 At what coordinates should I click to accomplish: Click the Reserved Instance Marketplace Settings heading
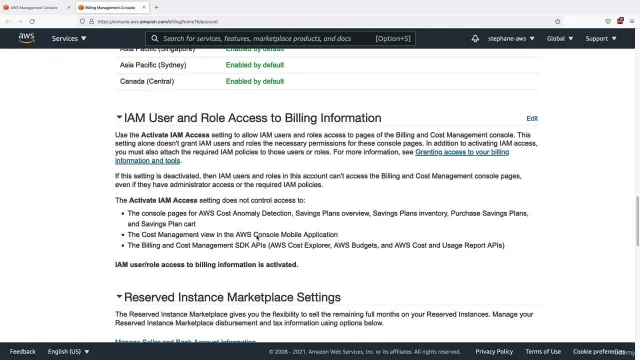pyautogui.click(x=232, y=297)
